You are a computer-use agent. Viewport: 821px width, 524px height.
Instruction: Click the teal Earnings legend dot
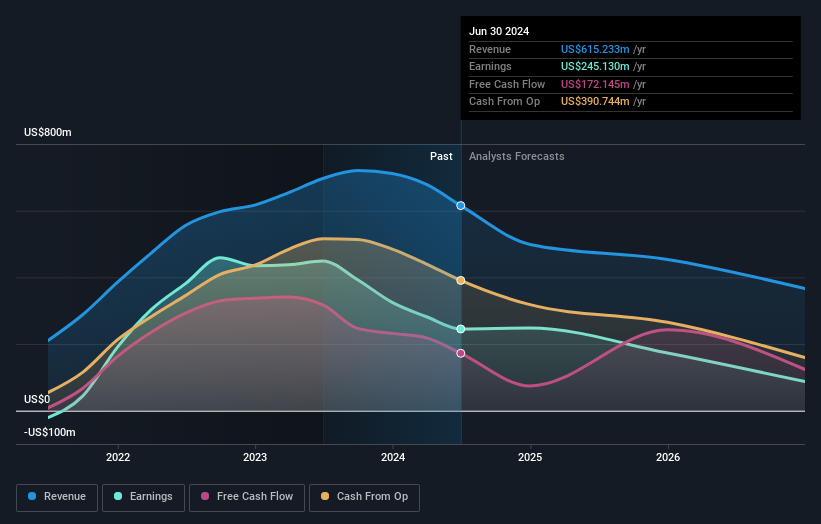tap(118, 496)
